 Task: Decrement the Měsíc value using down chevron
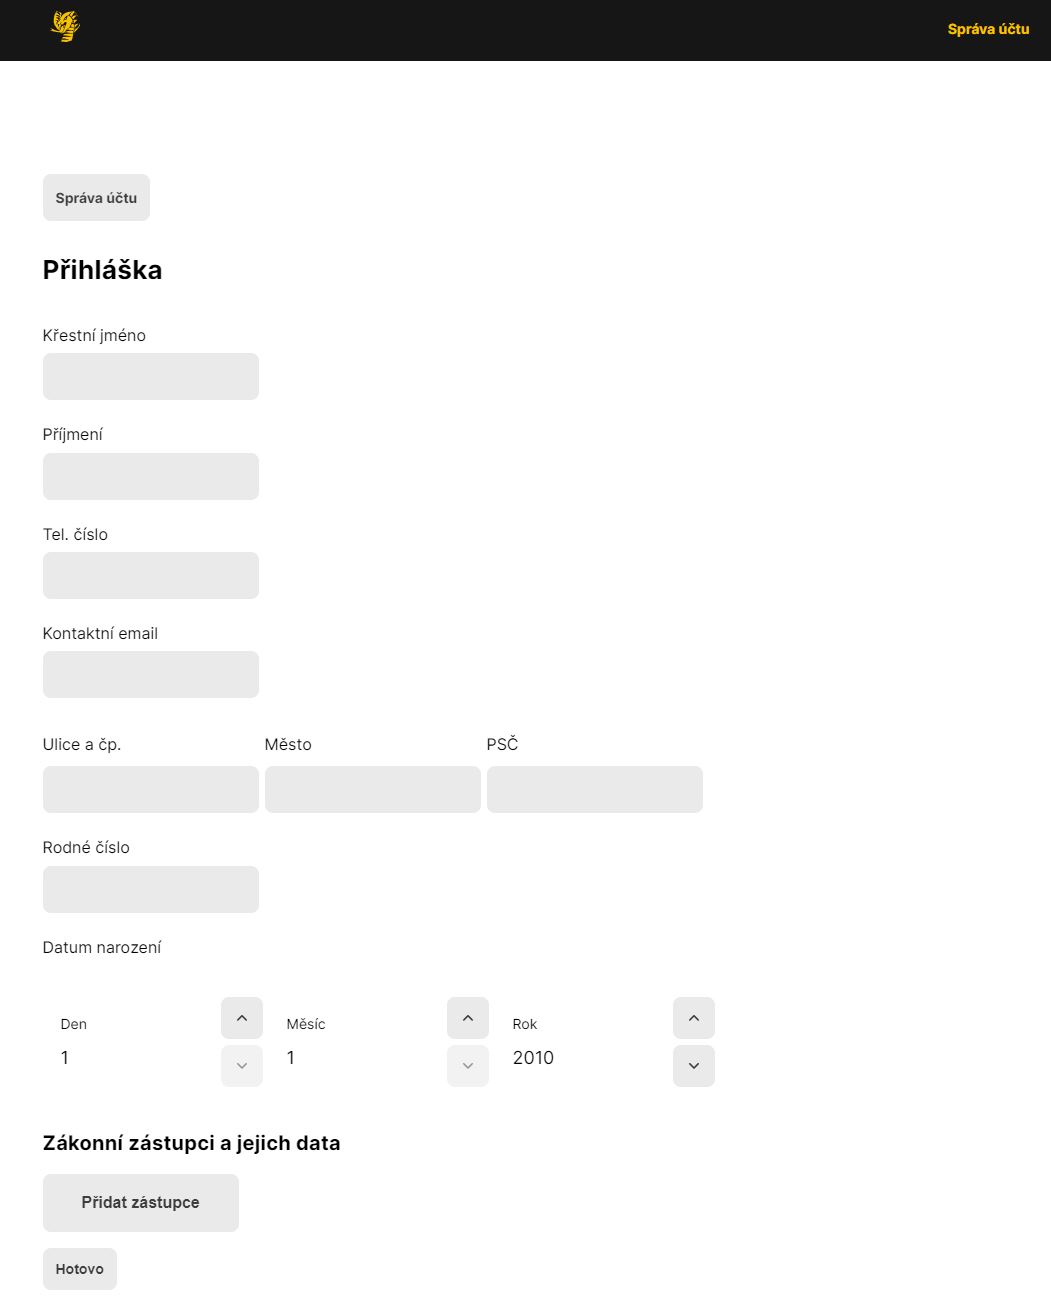pyautogui.click(x=467, y=1066)
